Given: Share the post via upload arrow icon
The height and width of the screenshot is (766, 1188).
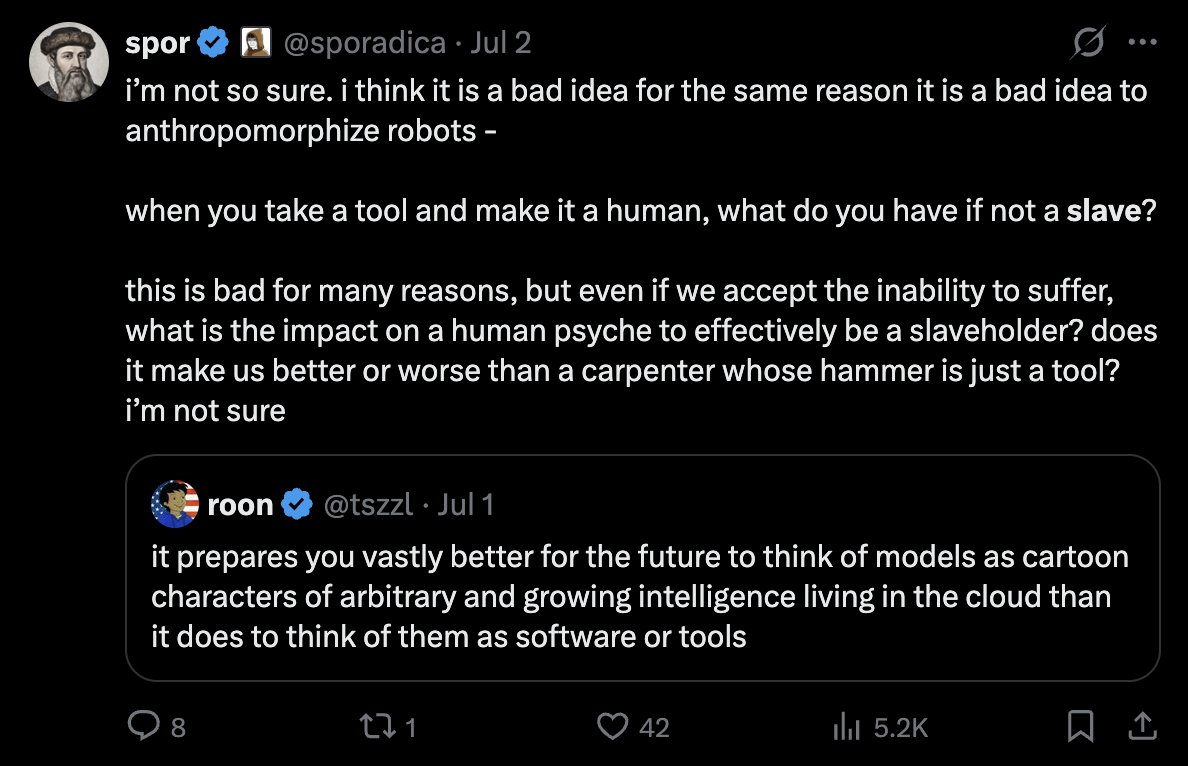Looking at the screenshot, I should [1143, 726].
